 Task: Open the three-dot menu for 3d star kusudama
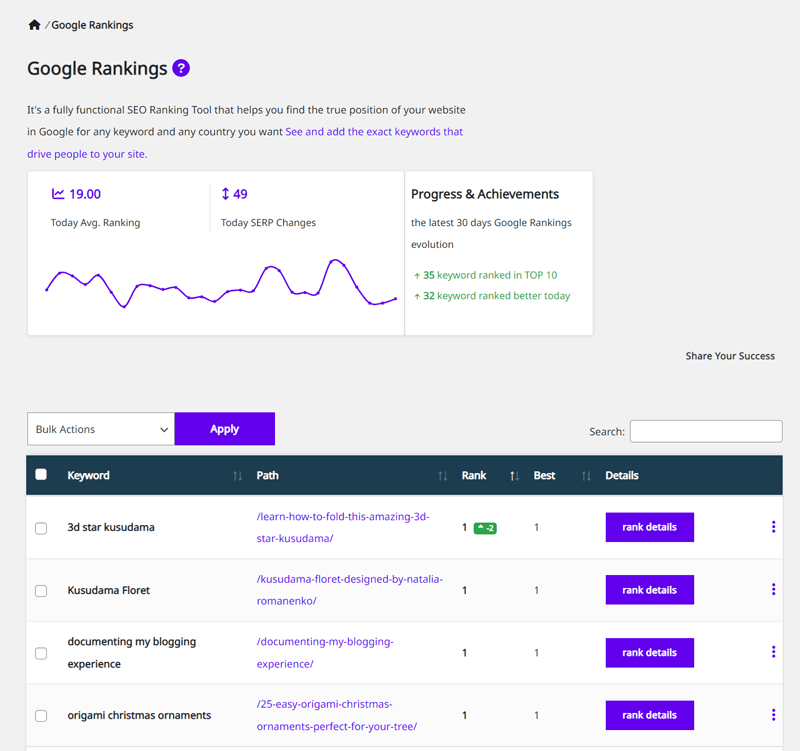773,527
